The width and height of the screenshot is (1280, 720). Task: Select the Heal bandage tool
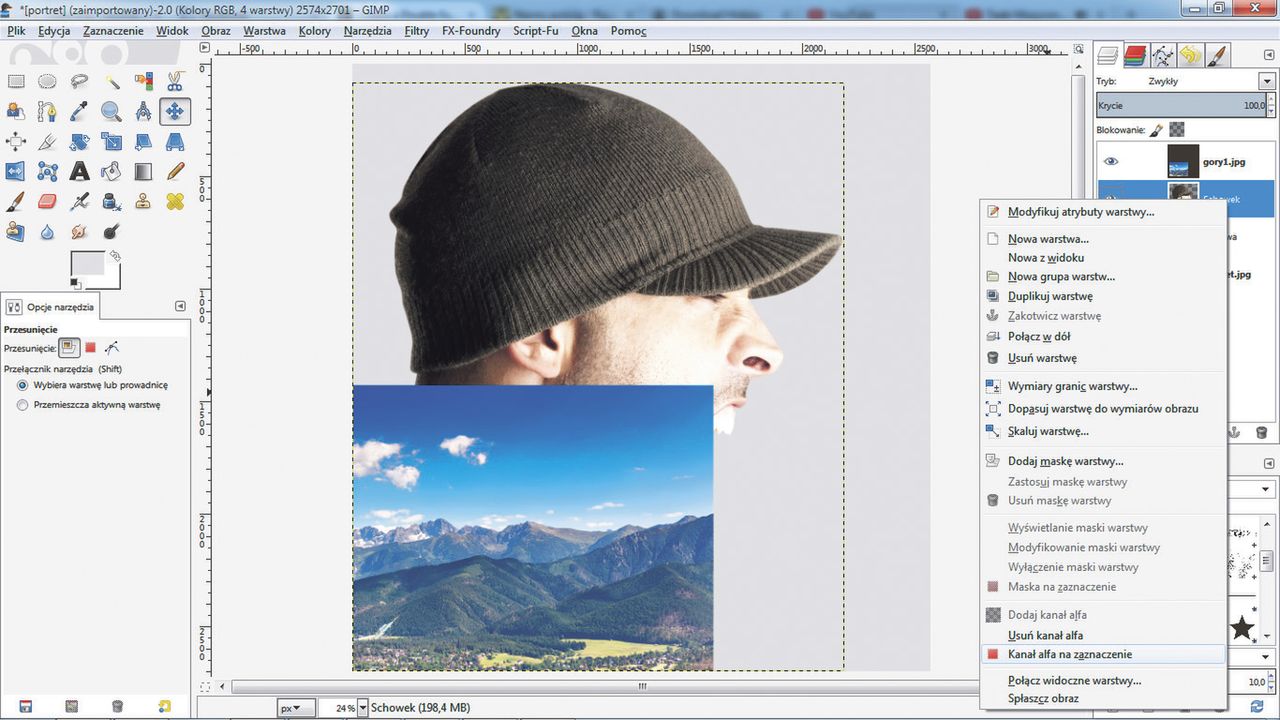tap(175, 201)
